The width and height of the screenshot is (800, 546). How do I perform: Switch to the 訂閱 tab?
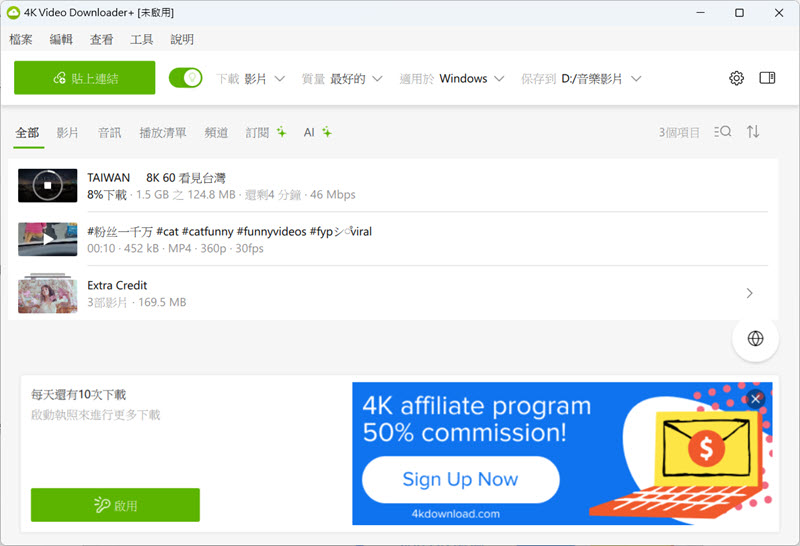pos(265,133)
